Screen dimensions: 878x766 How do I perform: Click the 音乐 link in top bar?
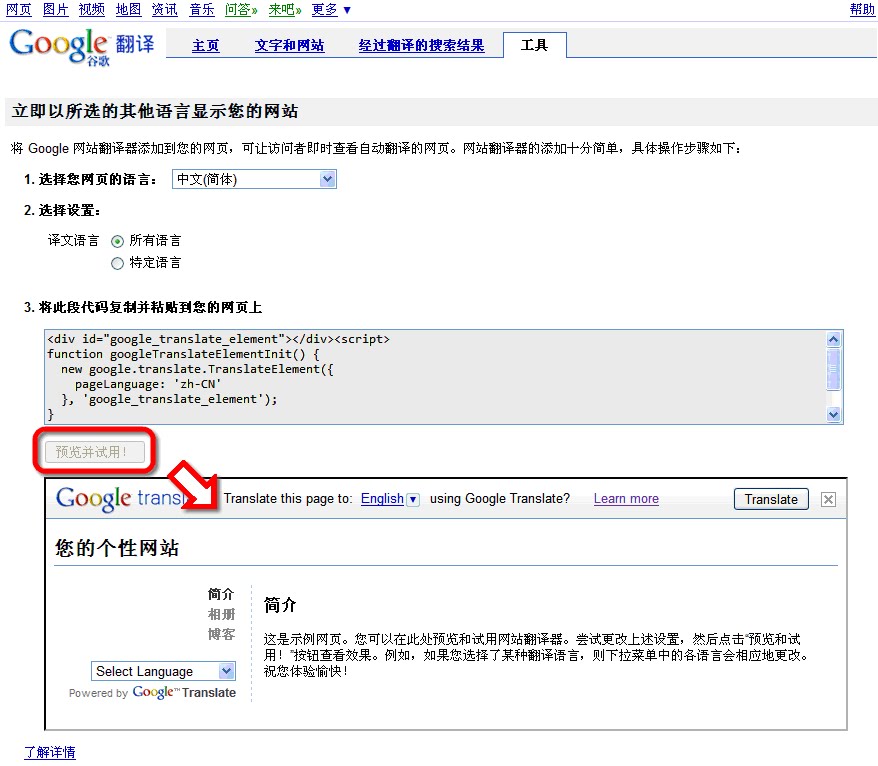click(202, 10)
